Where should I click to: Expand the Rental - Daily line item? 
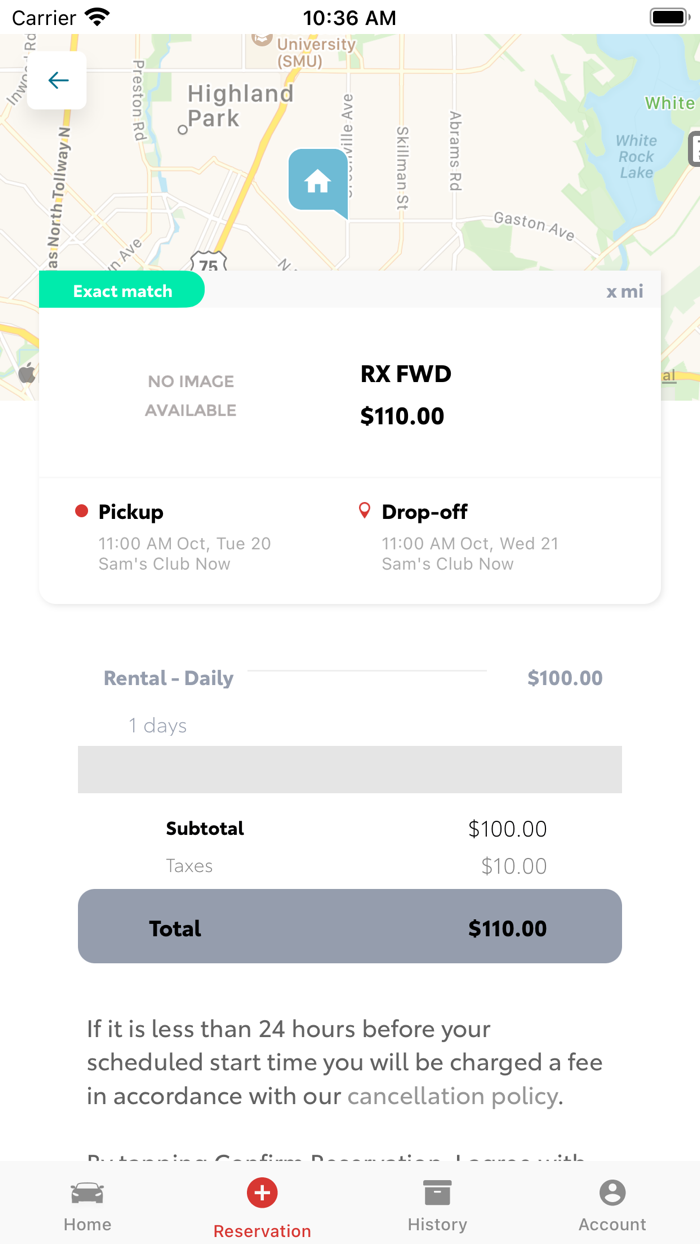pos(169,678)
